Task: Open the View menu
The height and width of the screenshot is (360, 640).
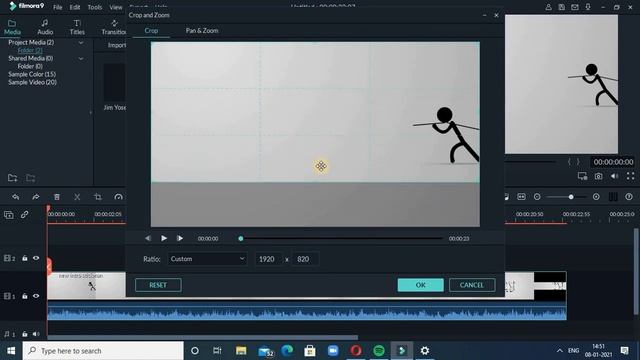Action: coord(116,7)
